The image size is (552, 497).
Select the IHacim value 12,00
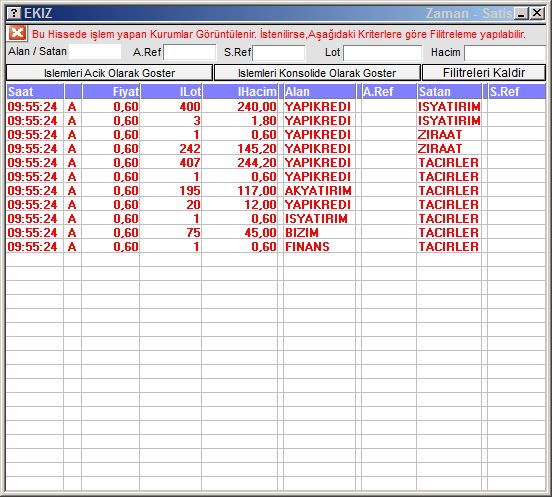click(261, 205)
